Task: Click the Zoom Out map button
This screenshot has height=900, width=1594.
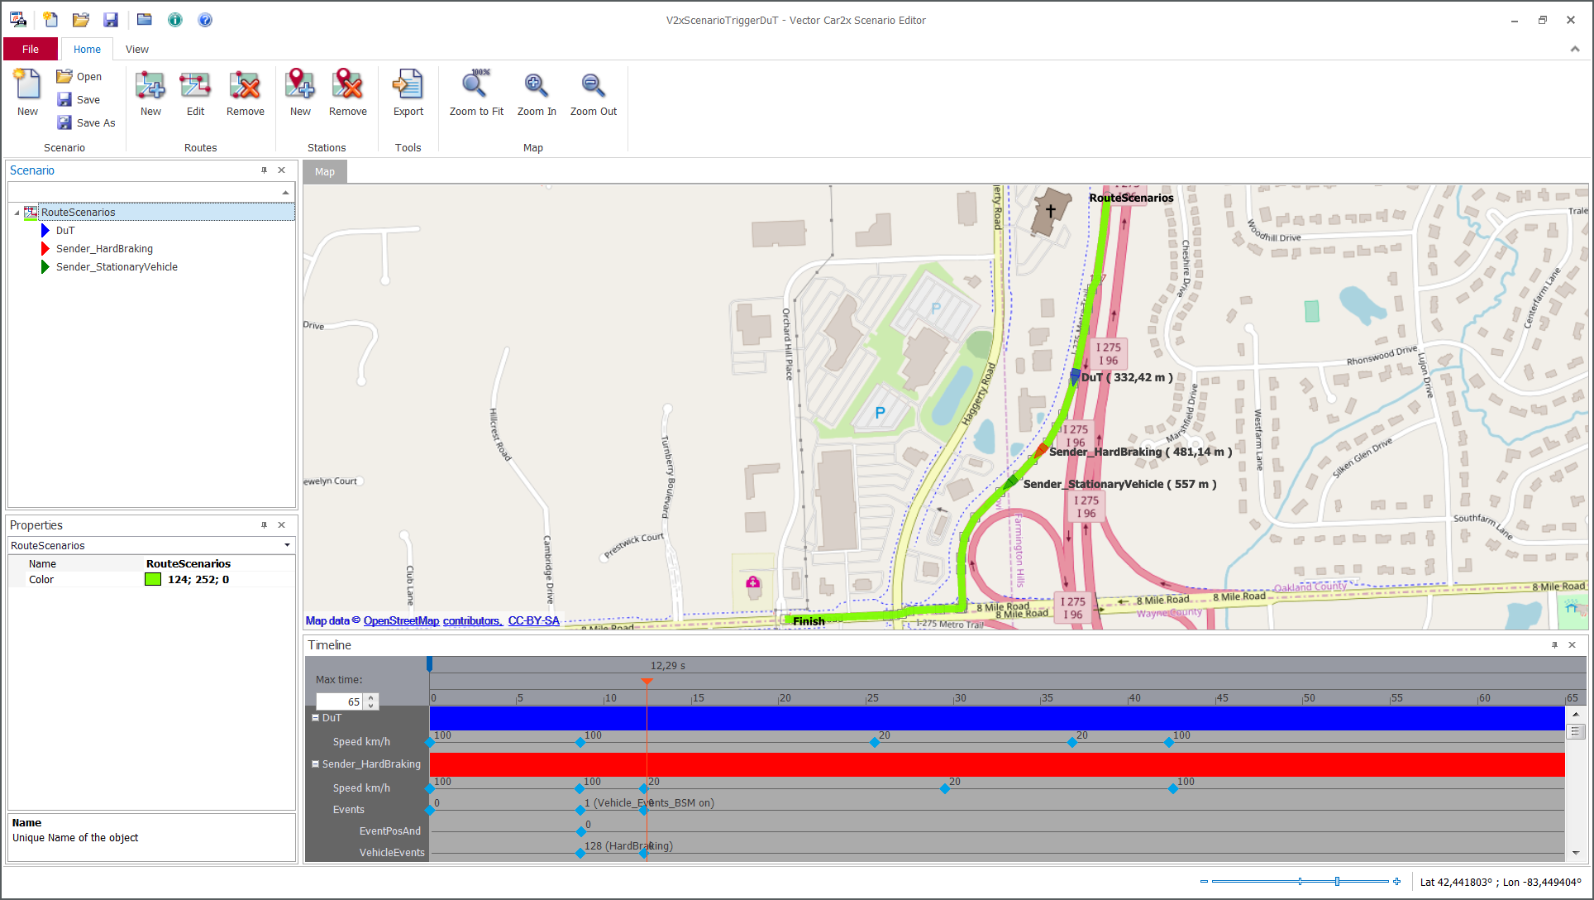Action: 593,92
